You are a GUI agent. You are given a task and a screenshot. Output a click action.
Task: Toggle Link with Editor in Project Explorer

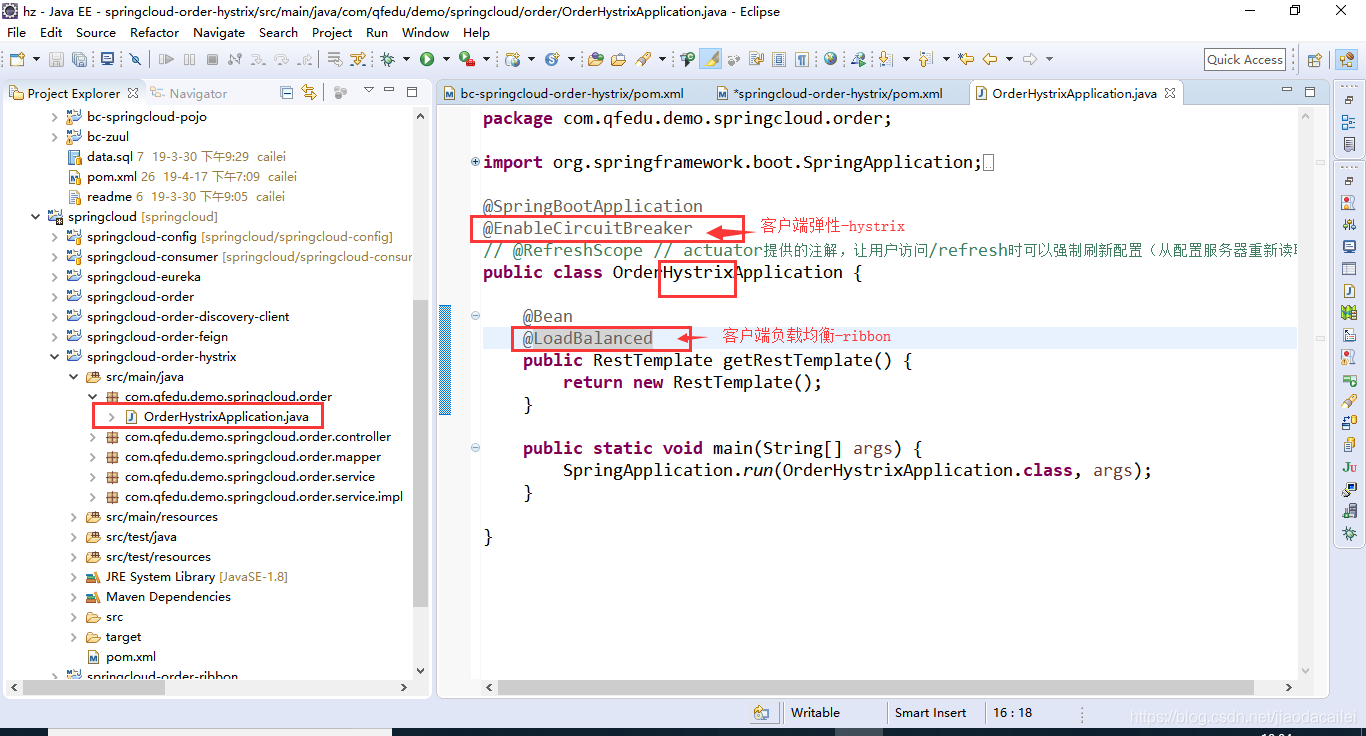(309, 92)
